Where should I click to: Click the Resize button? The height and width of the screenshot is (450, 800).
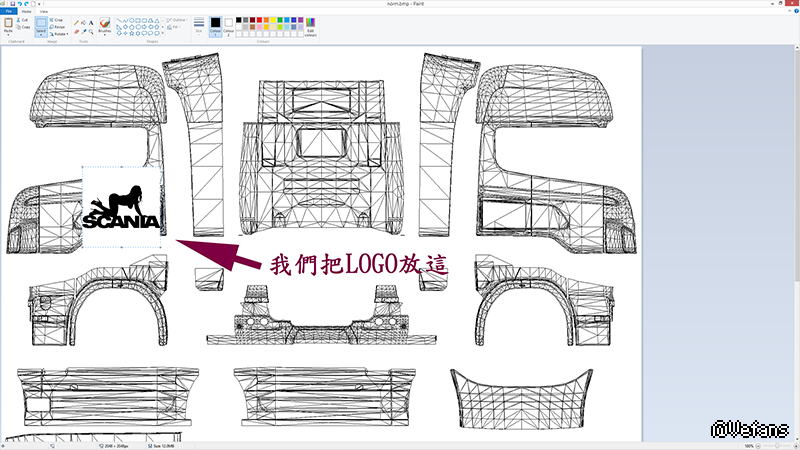(x=57, y=27)
